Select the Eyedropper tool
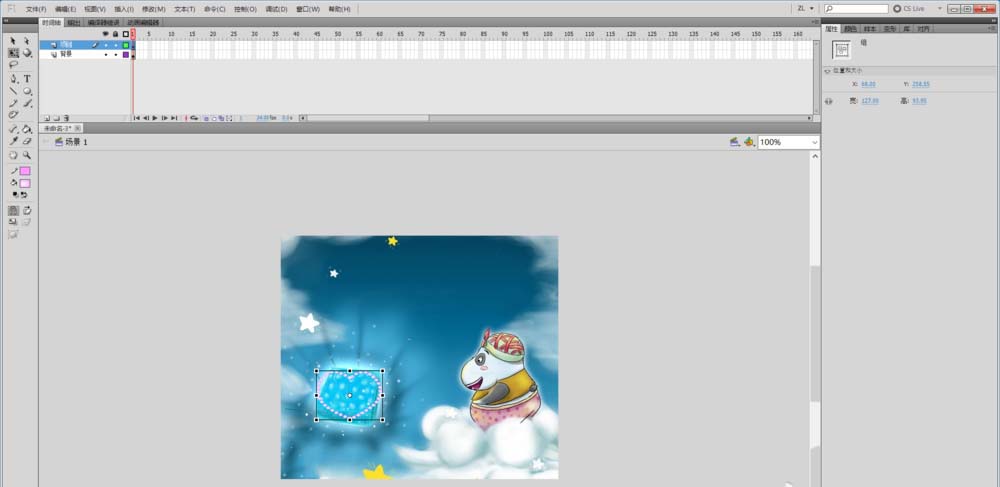The width and height of the screenshot is (1000, 487). 13,141
